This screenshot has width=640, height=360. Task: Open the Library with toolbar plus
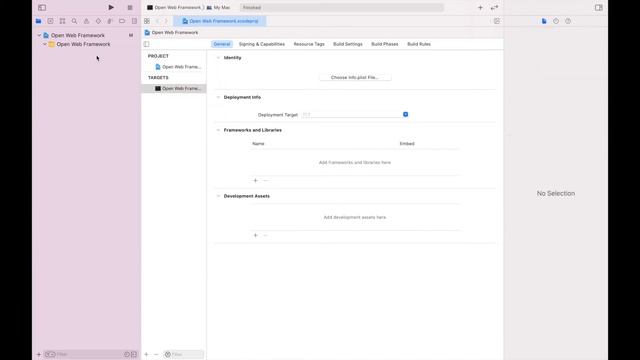point(480,7)
